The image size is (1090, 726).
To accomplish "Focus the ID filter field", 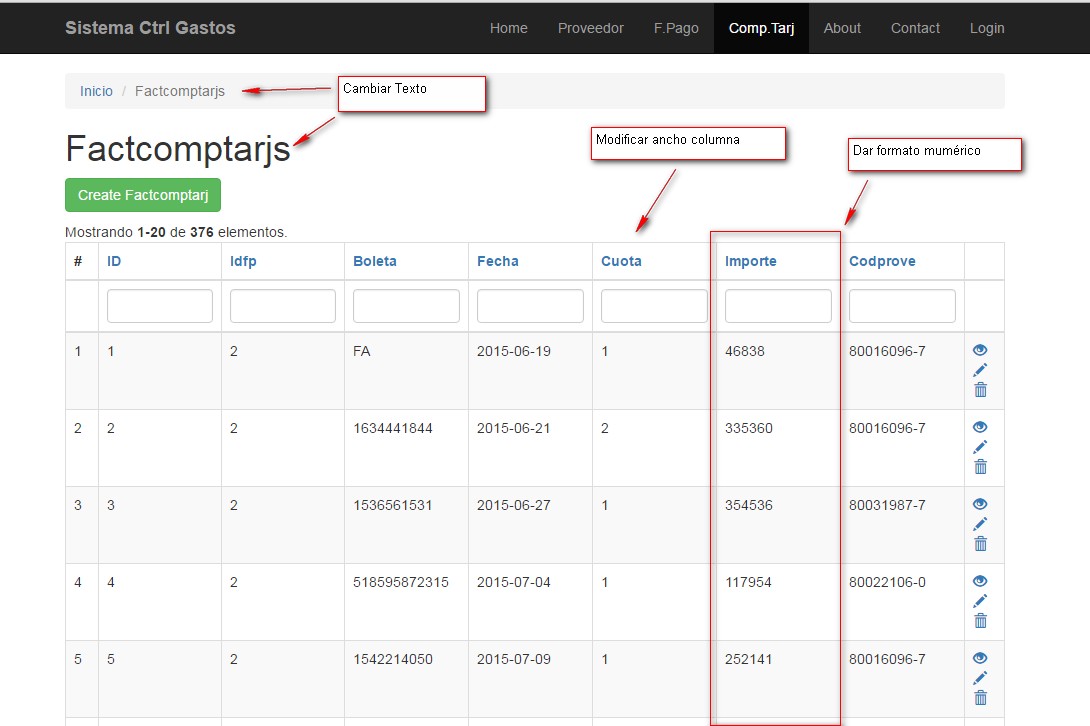I will [160, 306].
